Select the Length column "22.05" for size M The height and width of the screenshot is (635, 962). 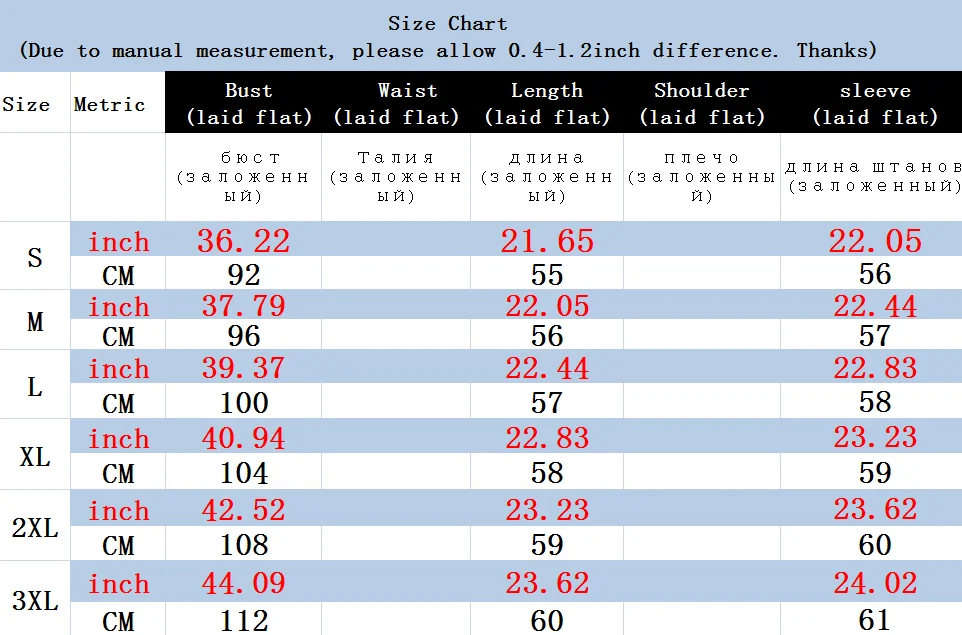point(547,306)
